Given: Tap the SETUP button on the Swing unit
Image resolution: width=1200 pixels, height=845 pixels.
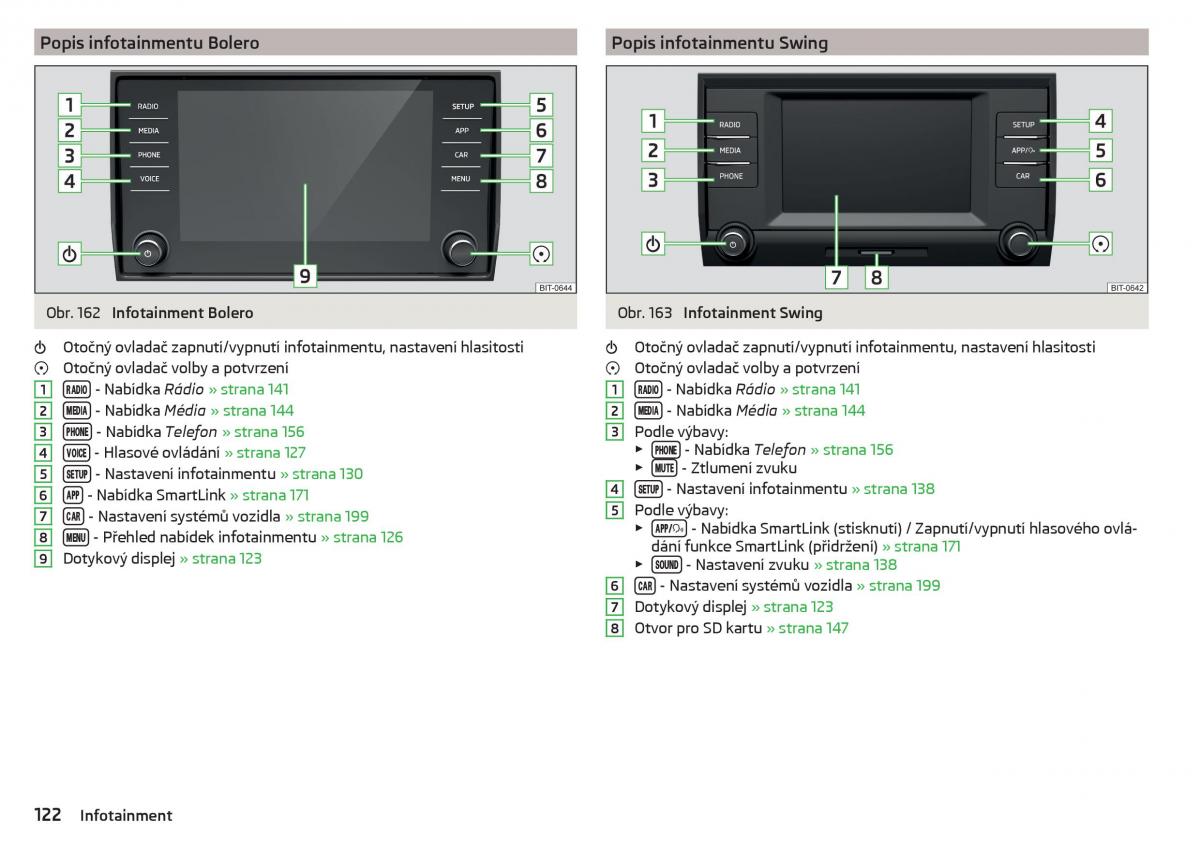Looking at the screenshot, I should click(1023, 125).
